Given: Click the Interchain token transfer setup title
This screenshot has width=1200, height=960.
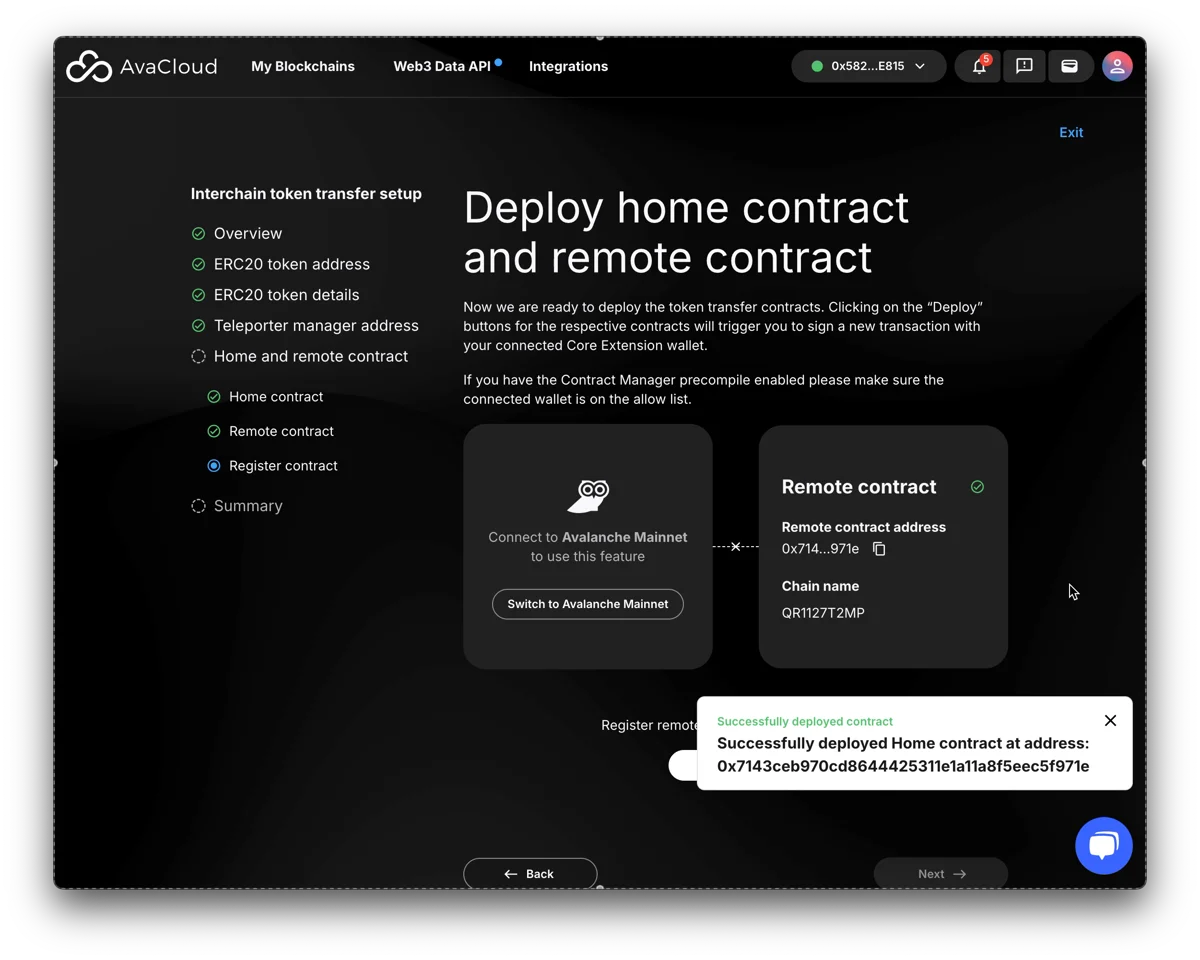Looking at the screenshot, I should point(306,194).
